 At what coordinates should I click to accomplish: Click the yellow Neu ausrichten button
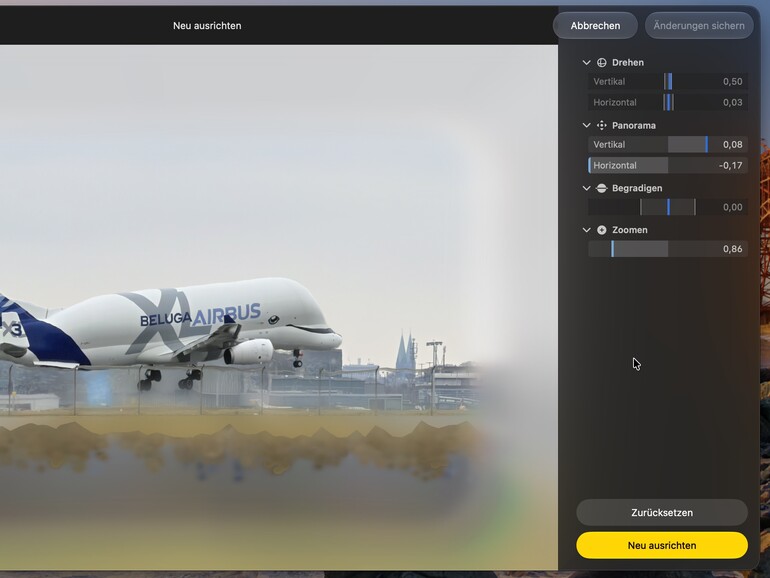tap(662, 546)
